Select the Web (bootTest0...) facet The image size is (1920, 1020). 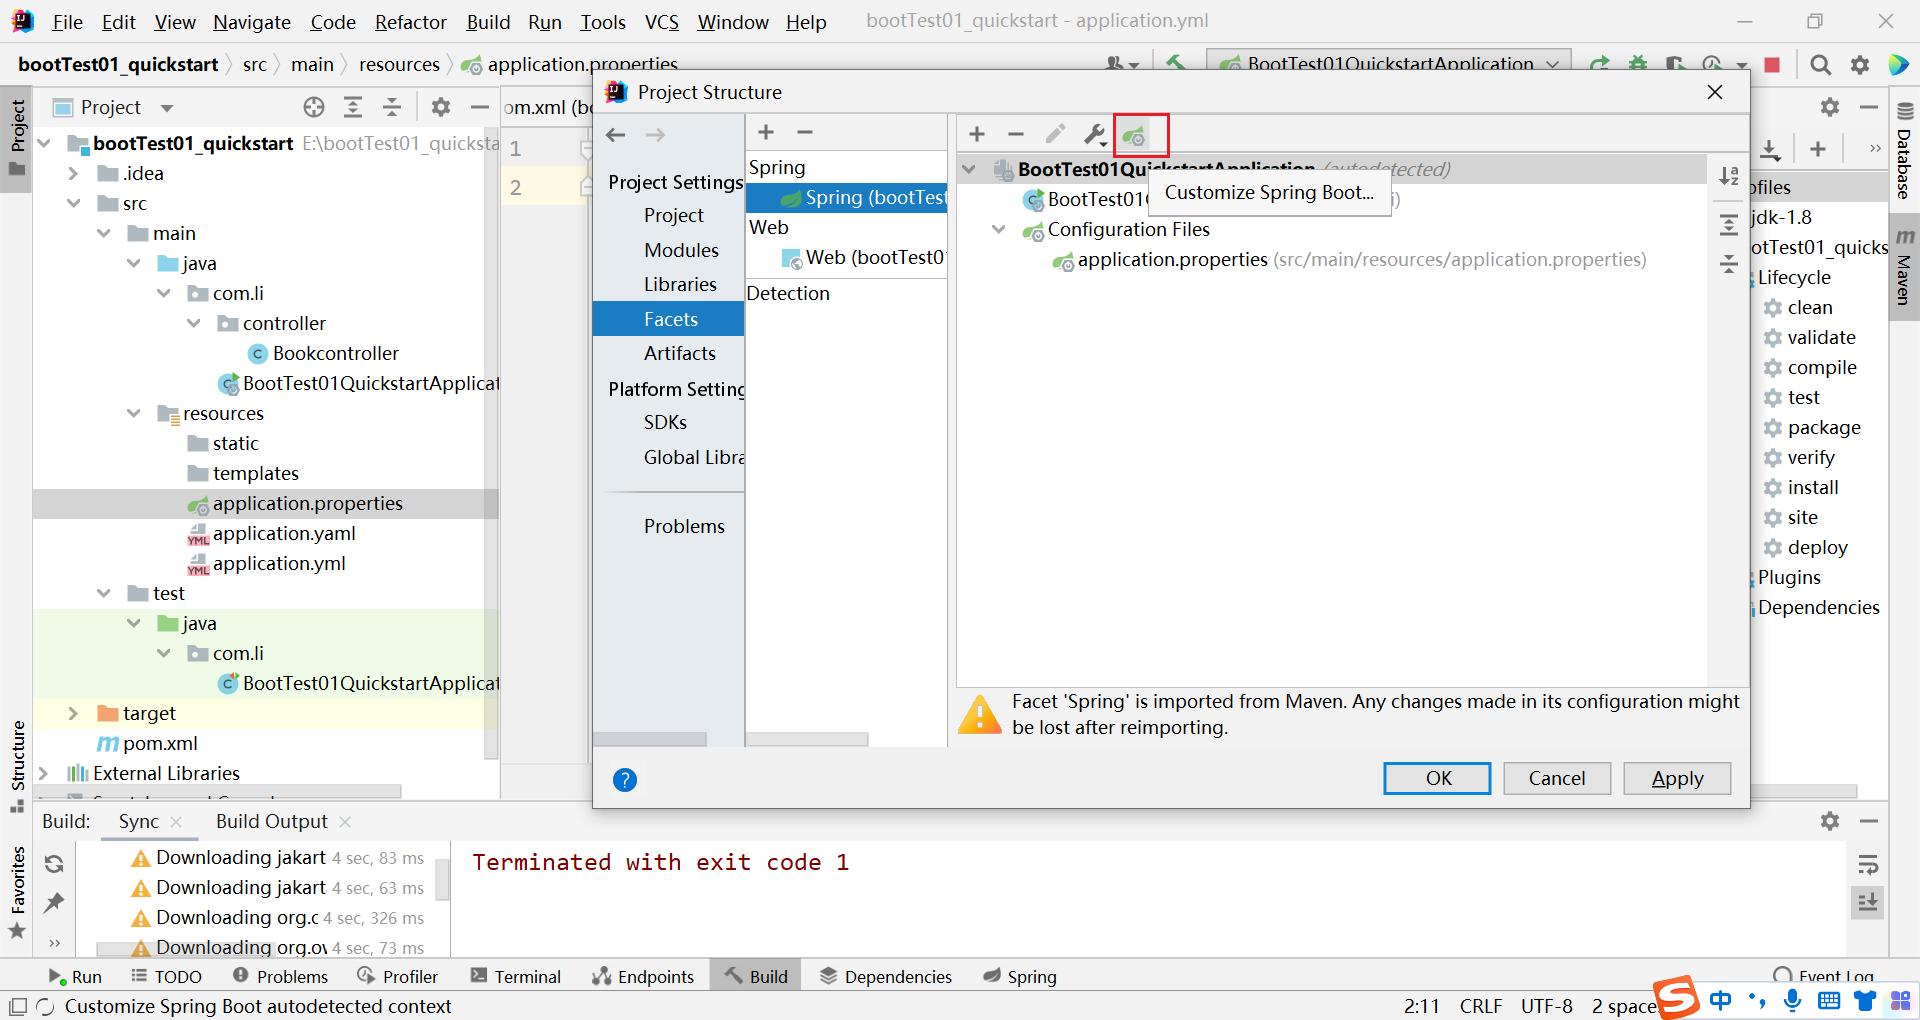[x=847, y=257]
